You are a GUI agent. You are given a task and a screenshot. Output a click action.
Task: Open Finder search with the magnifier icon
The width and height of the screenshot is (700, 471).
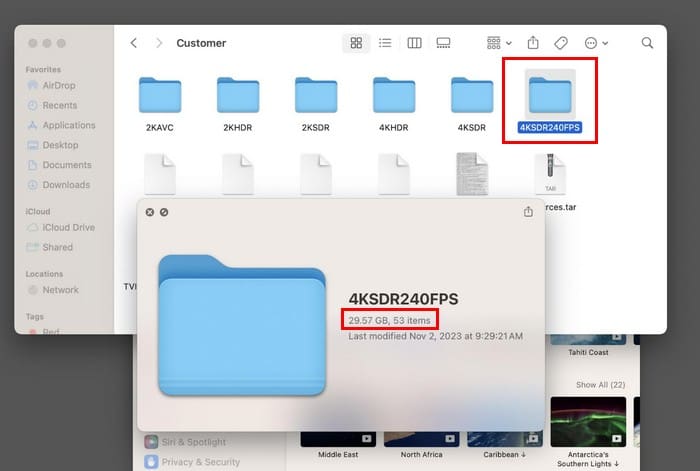(647, 43)
